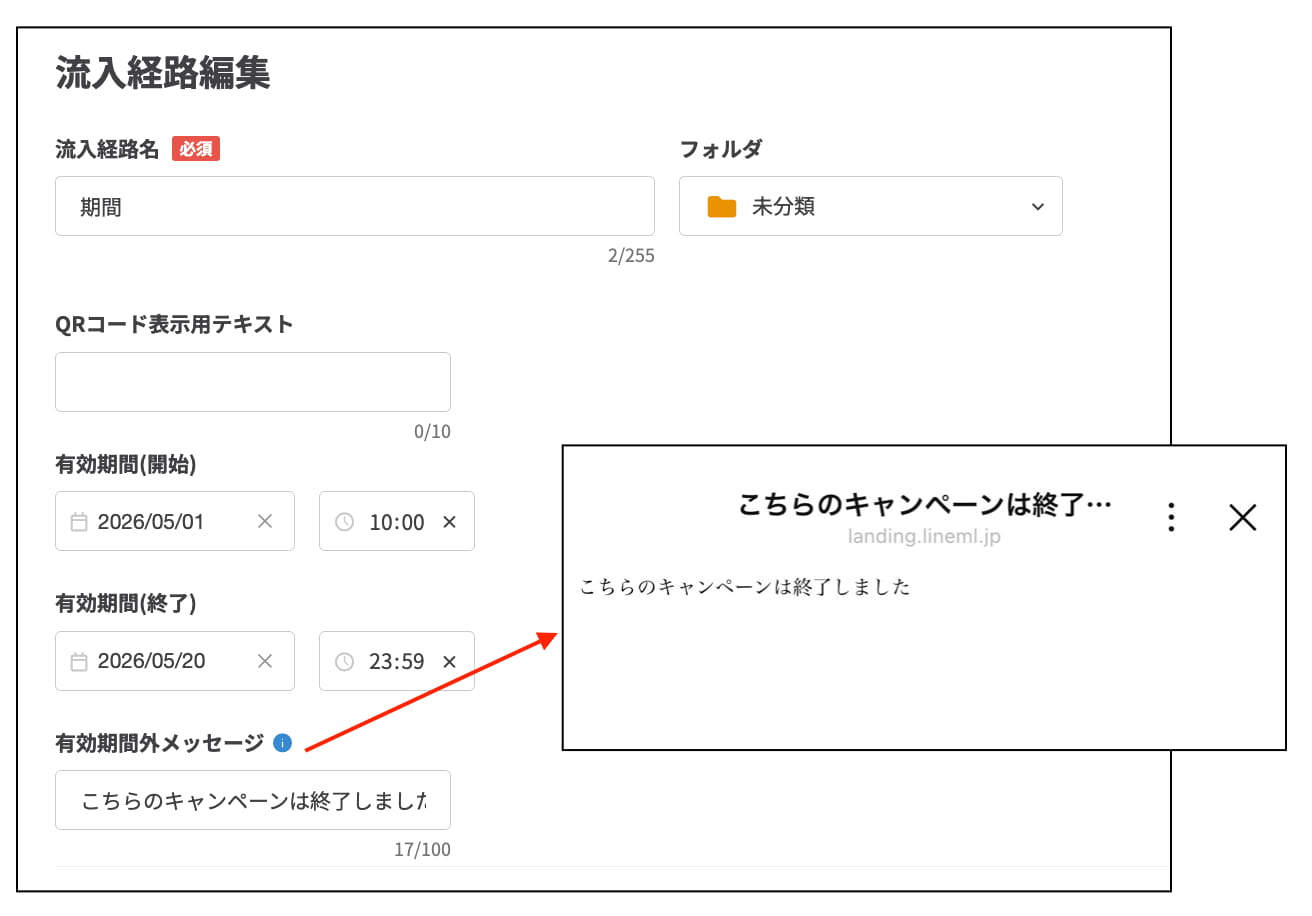1312x916 pixels.
Task: Click the QRコード表示用テキスト input field
Action: pos(252,381)
